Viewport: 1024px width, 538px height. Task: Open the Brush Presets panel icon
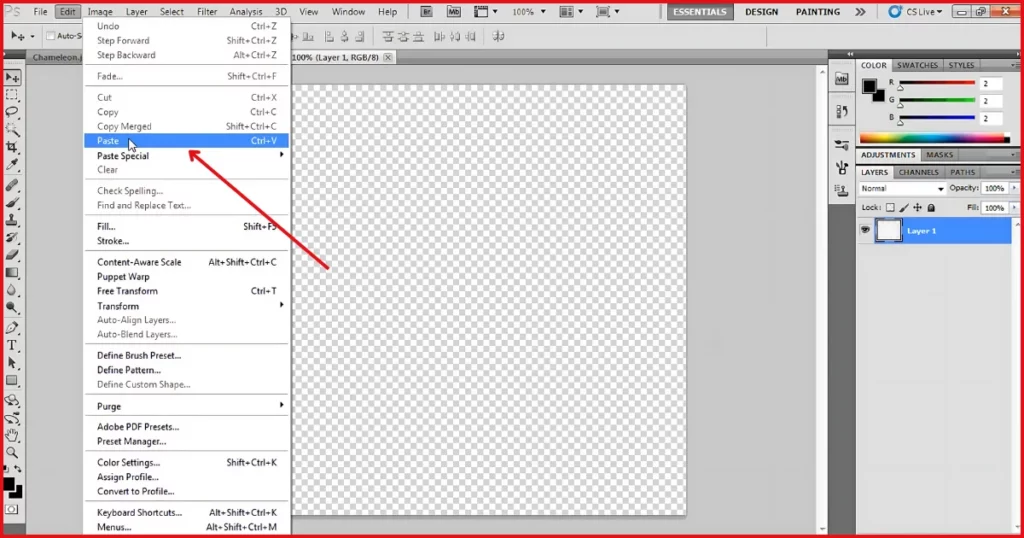pyautogui.click(x=842, y=145)
